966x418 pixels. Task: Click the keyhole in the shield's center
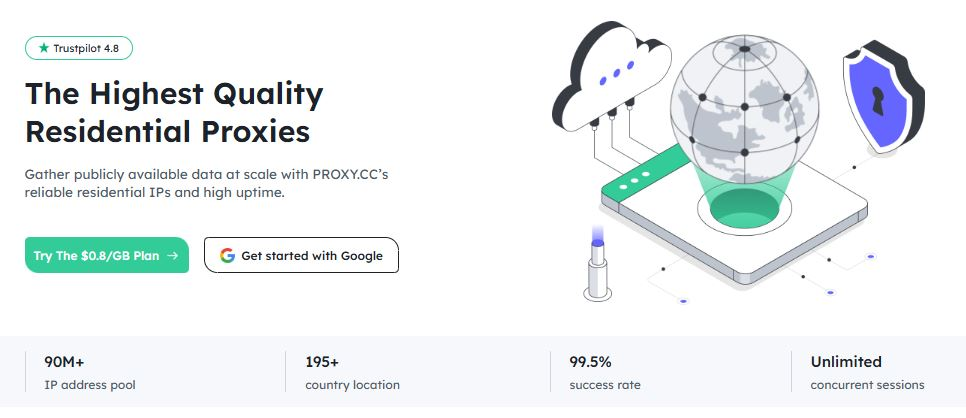click(x=878, y=99)
